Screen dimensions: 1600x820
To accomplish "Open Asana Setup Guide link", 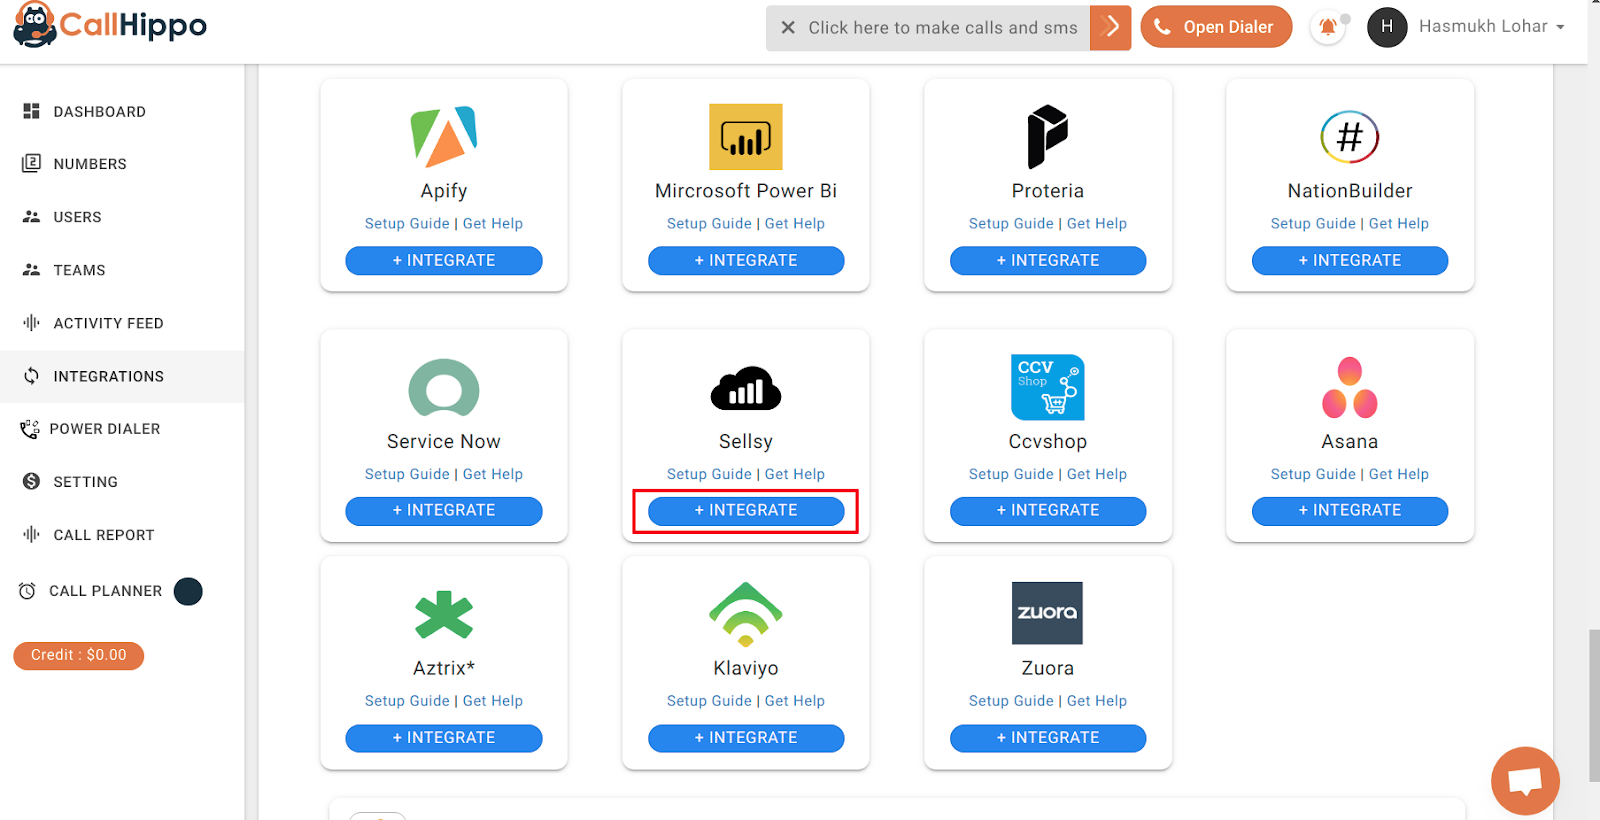I will (1313, 474).
